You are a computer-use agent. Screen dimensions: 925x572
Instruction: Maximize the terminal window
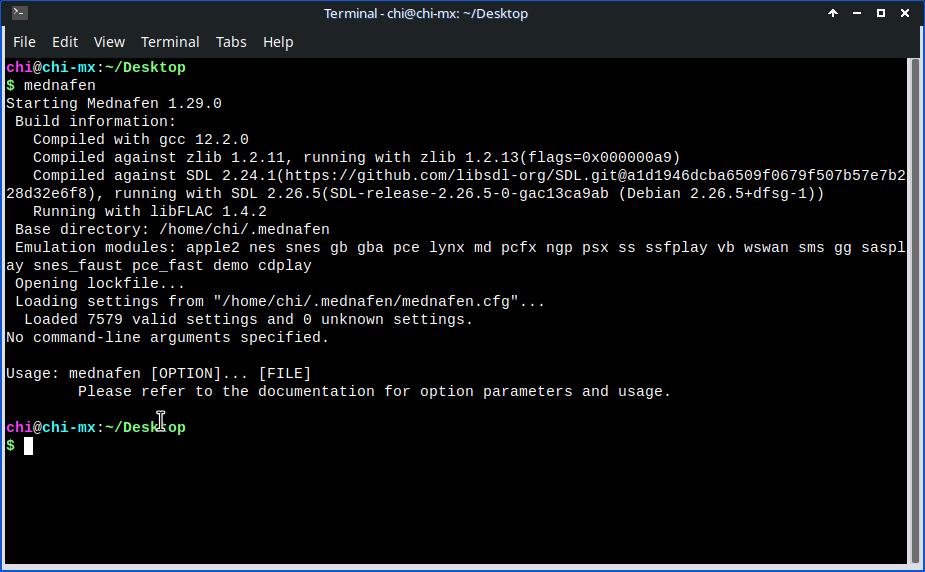pyautogui.click(x=881, y=13)
